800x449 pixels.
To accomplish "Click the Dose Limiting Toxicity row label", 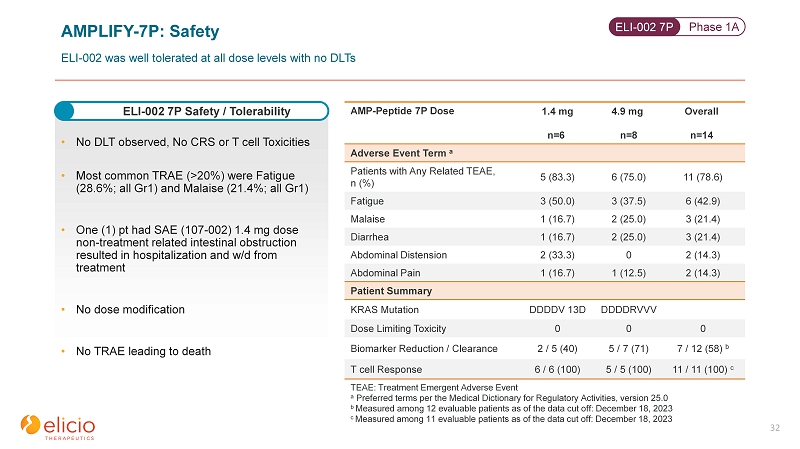I will pos(398,329).
